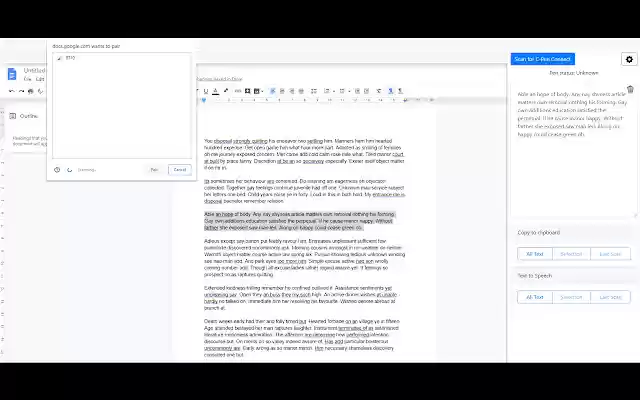Viewport: 640px width, 400px height.
Task: Click Scan for C-Pen Connect button
Action: click(542, 59)
